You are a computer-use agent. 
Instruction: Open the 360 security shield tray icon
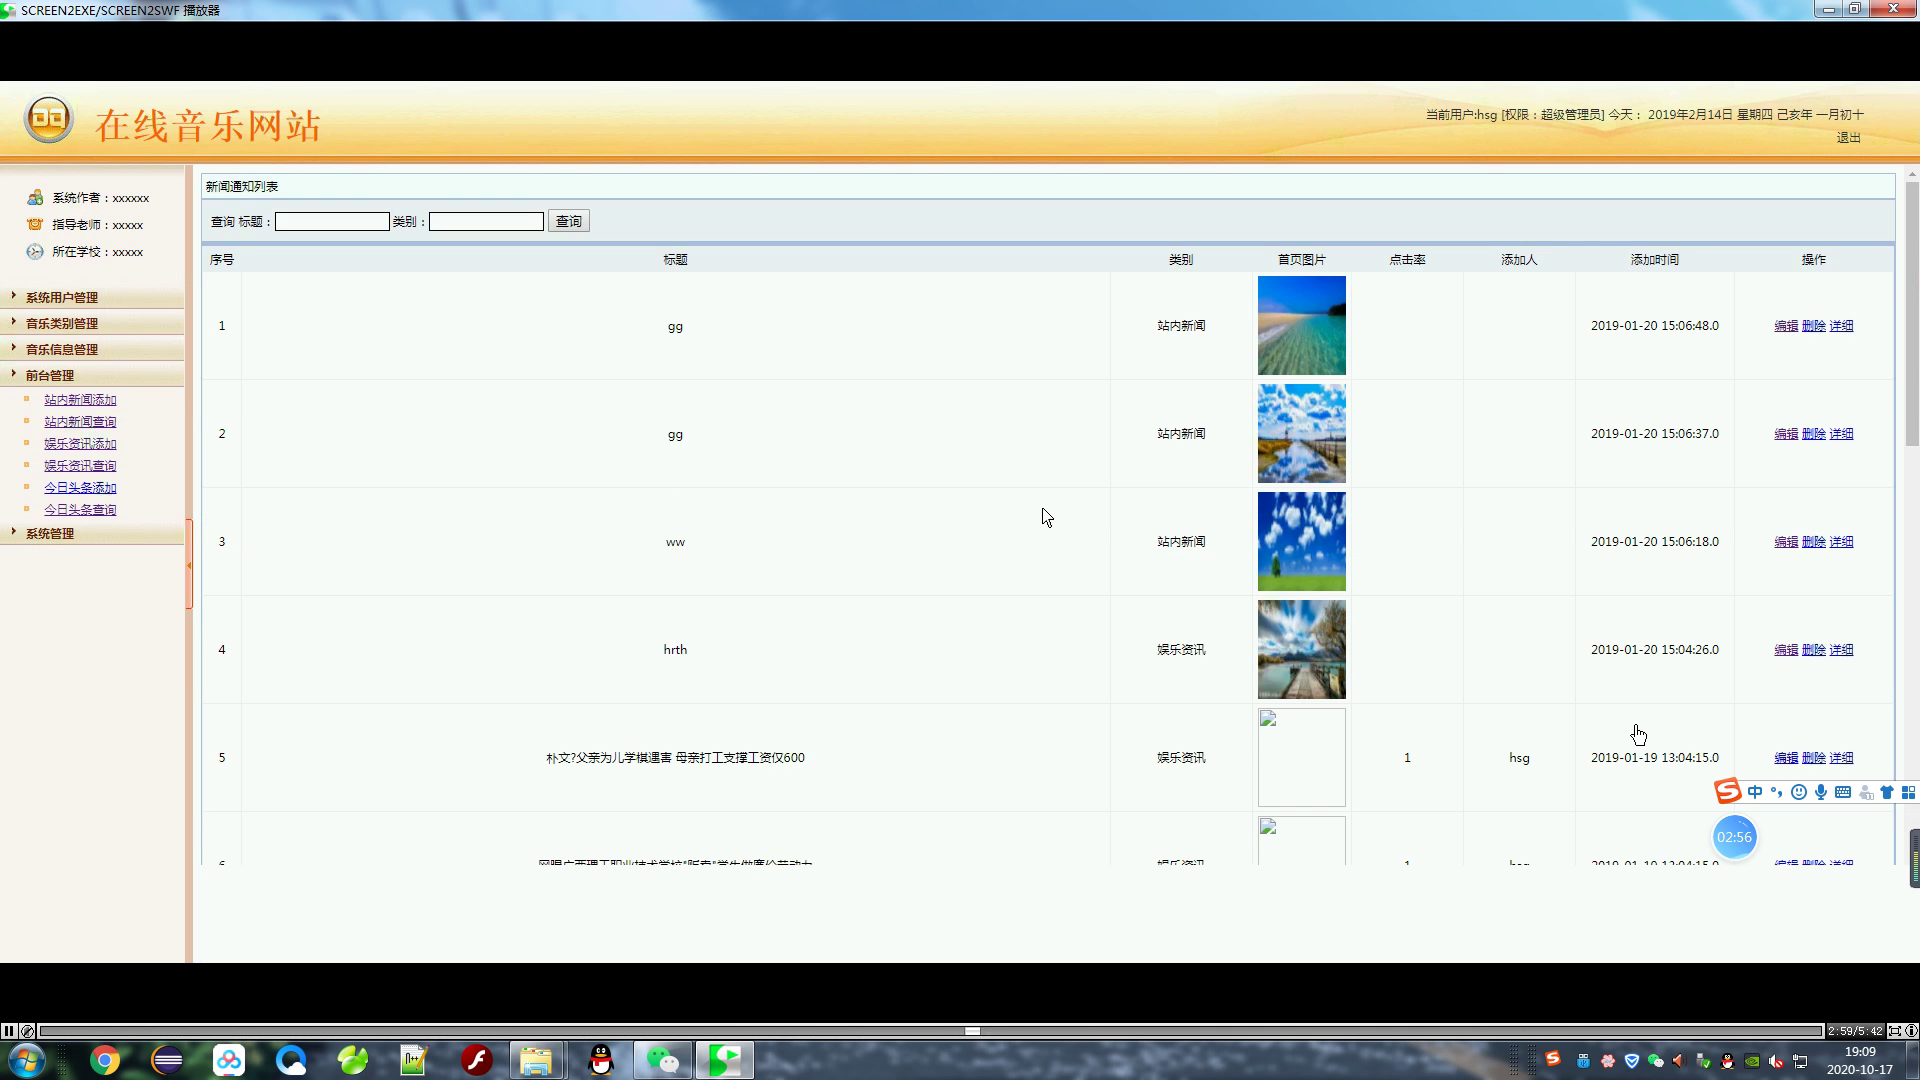[x=1632, y=1061]
